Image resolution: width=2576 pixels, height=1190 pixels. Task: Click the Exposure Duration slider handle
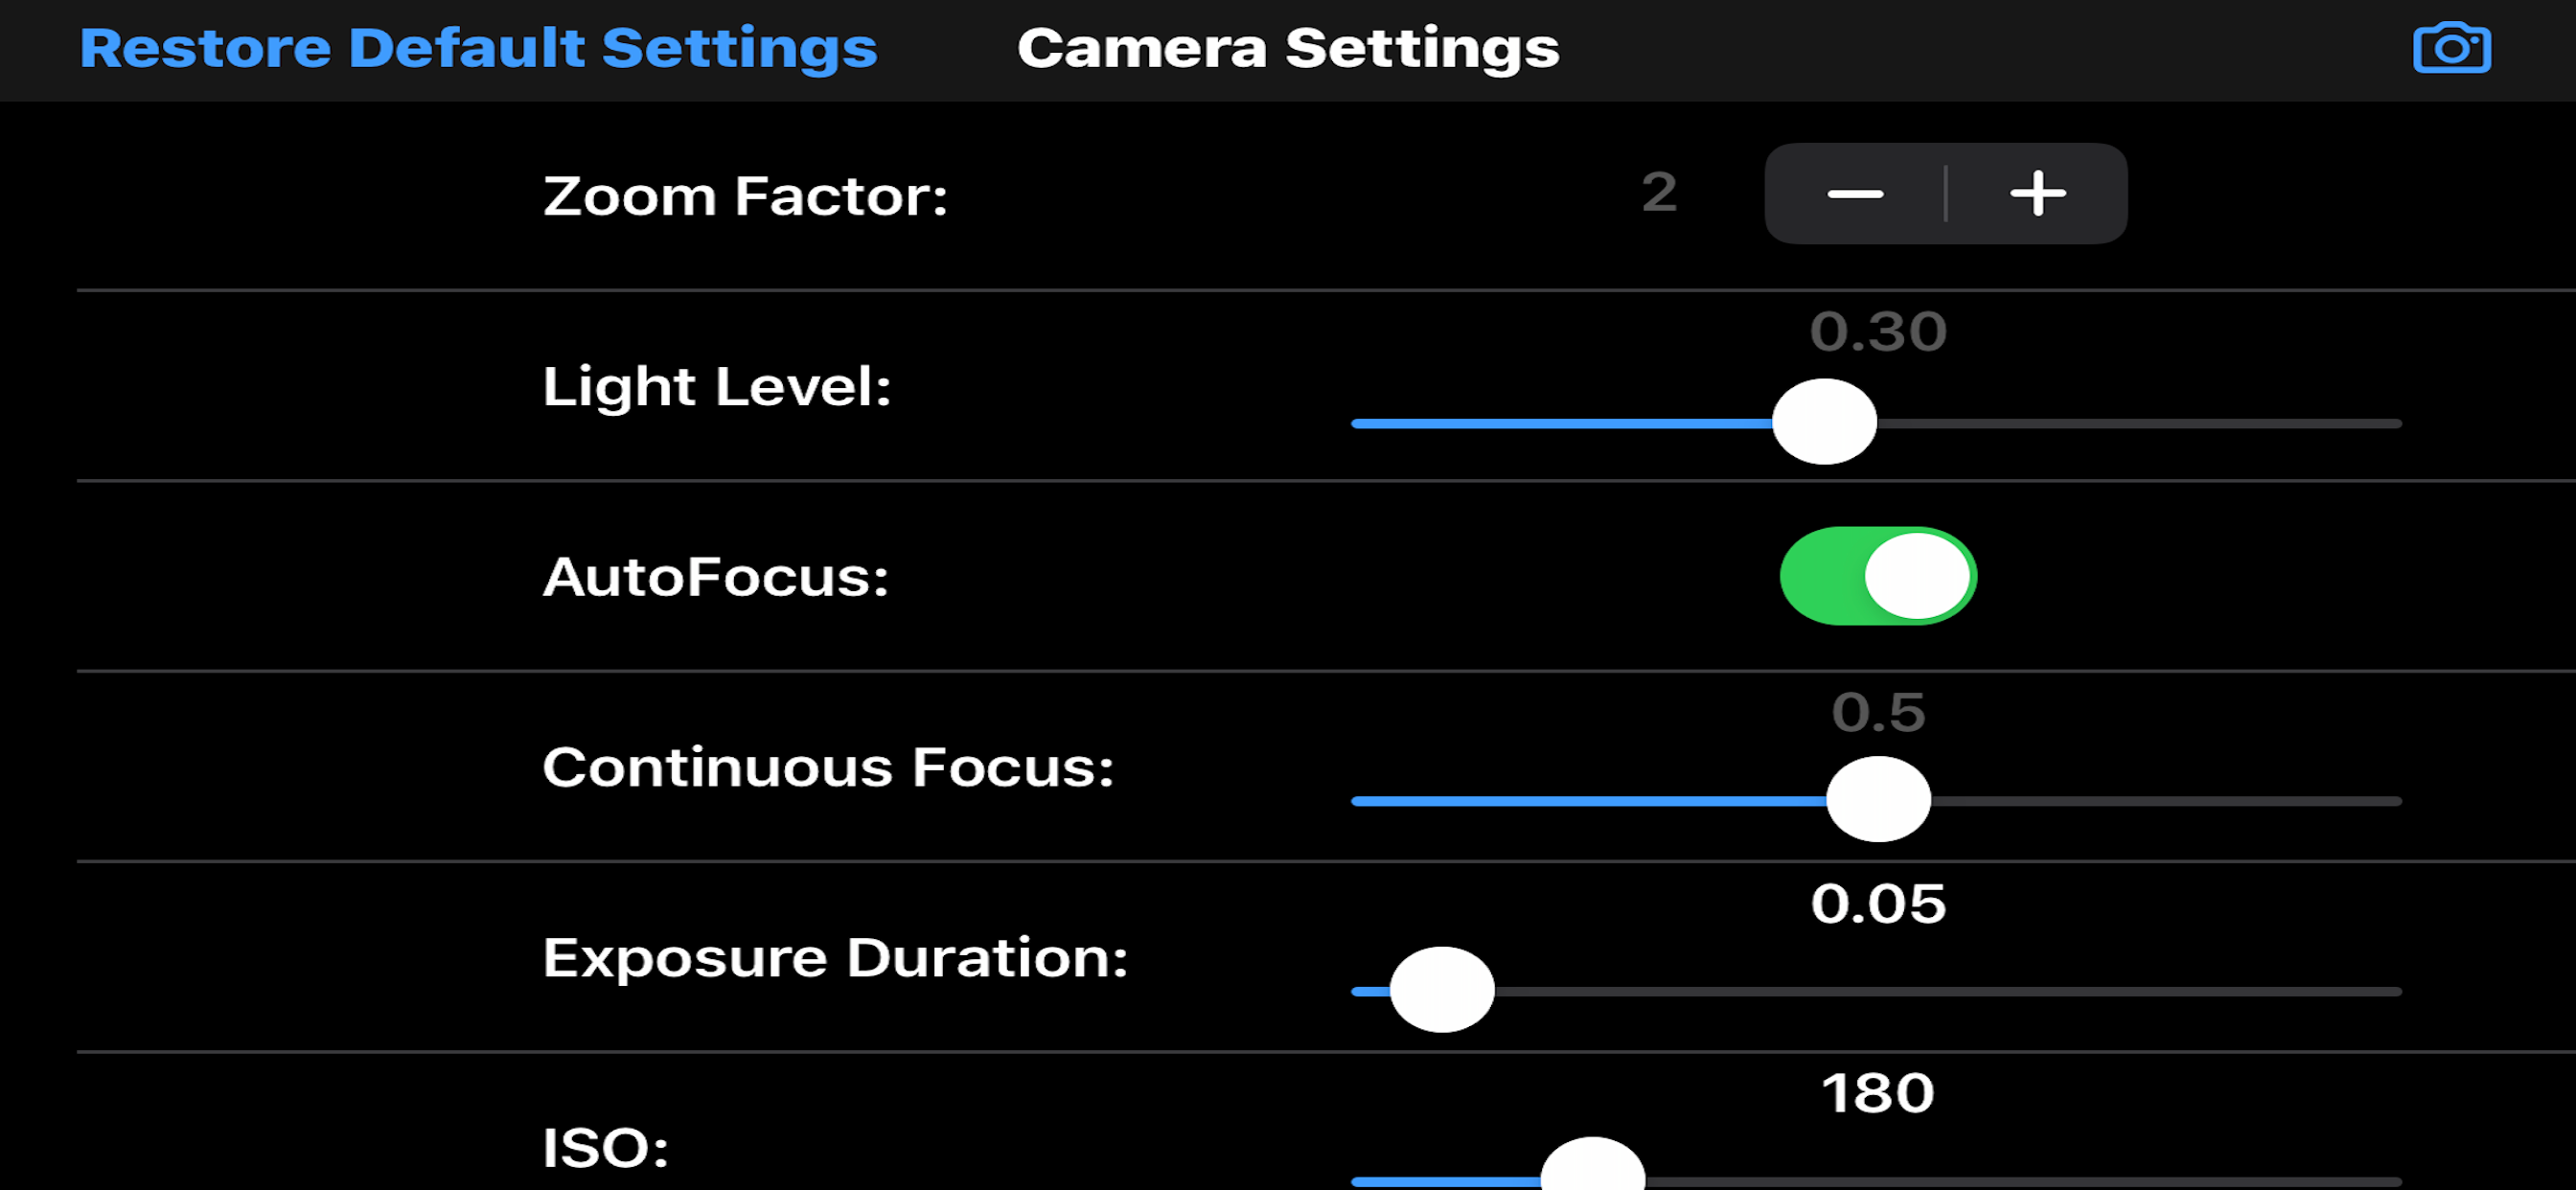(x=1441, y=990)
